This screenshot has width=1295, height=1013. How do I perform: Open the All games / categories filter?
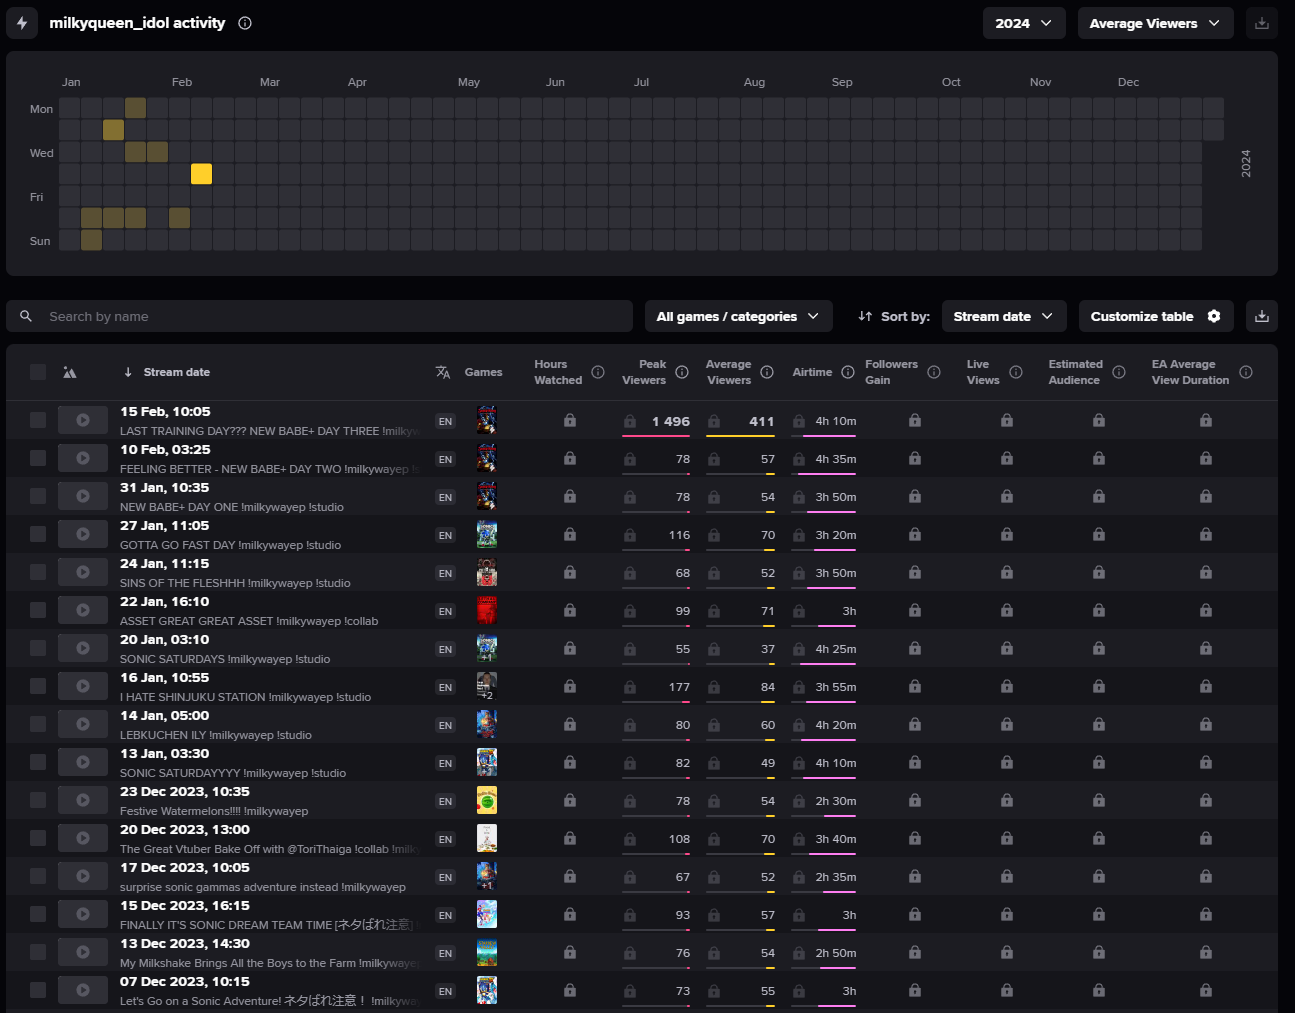(737, 316)
